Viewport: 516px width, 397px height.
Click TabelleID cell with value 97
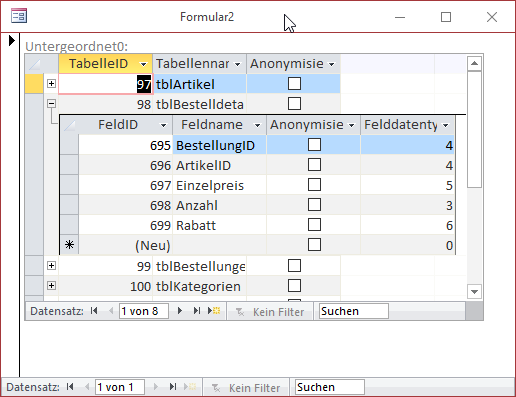[x=105, y=84]
